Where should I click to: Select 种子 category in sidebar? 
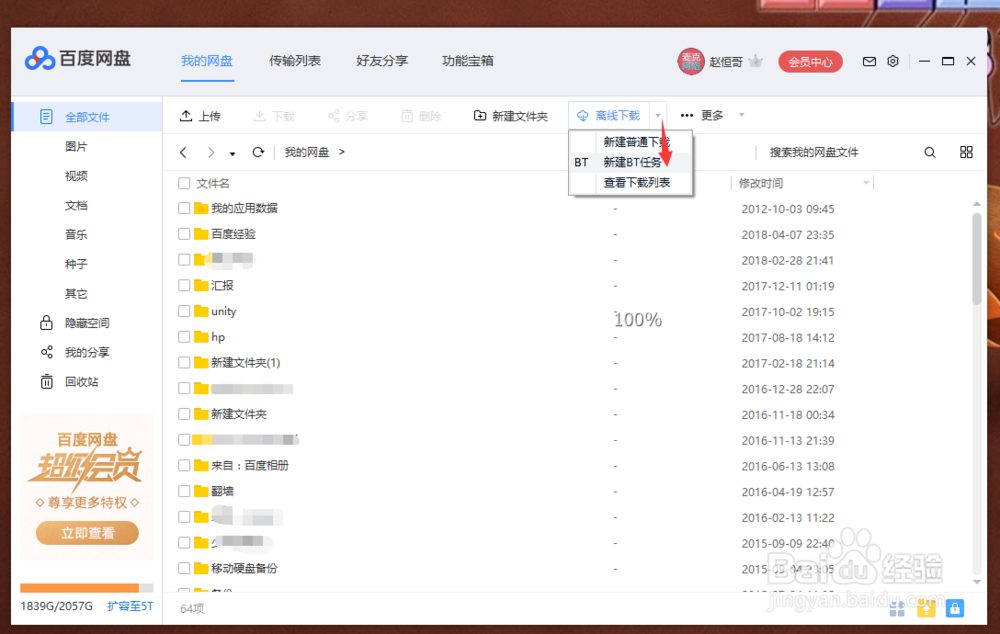point(76,264)
